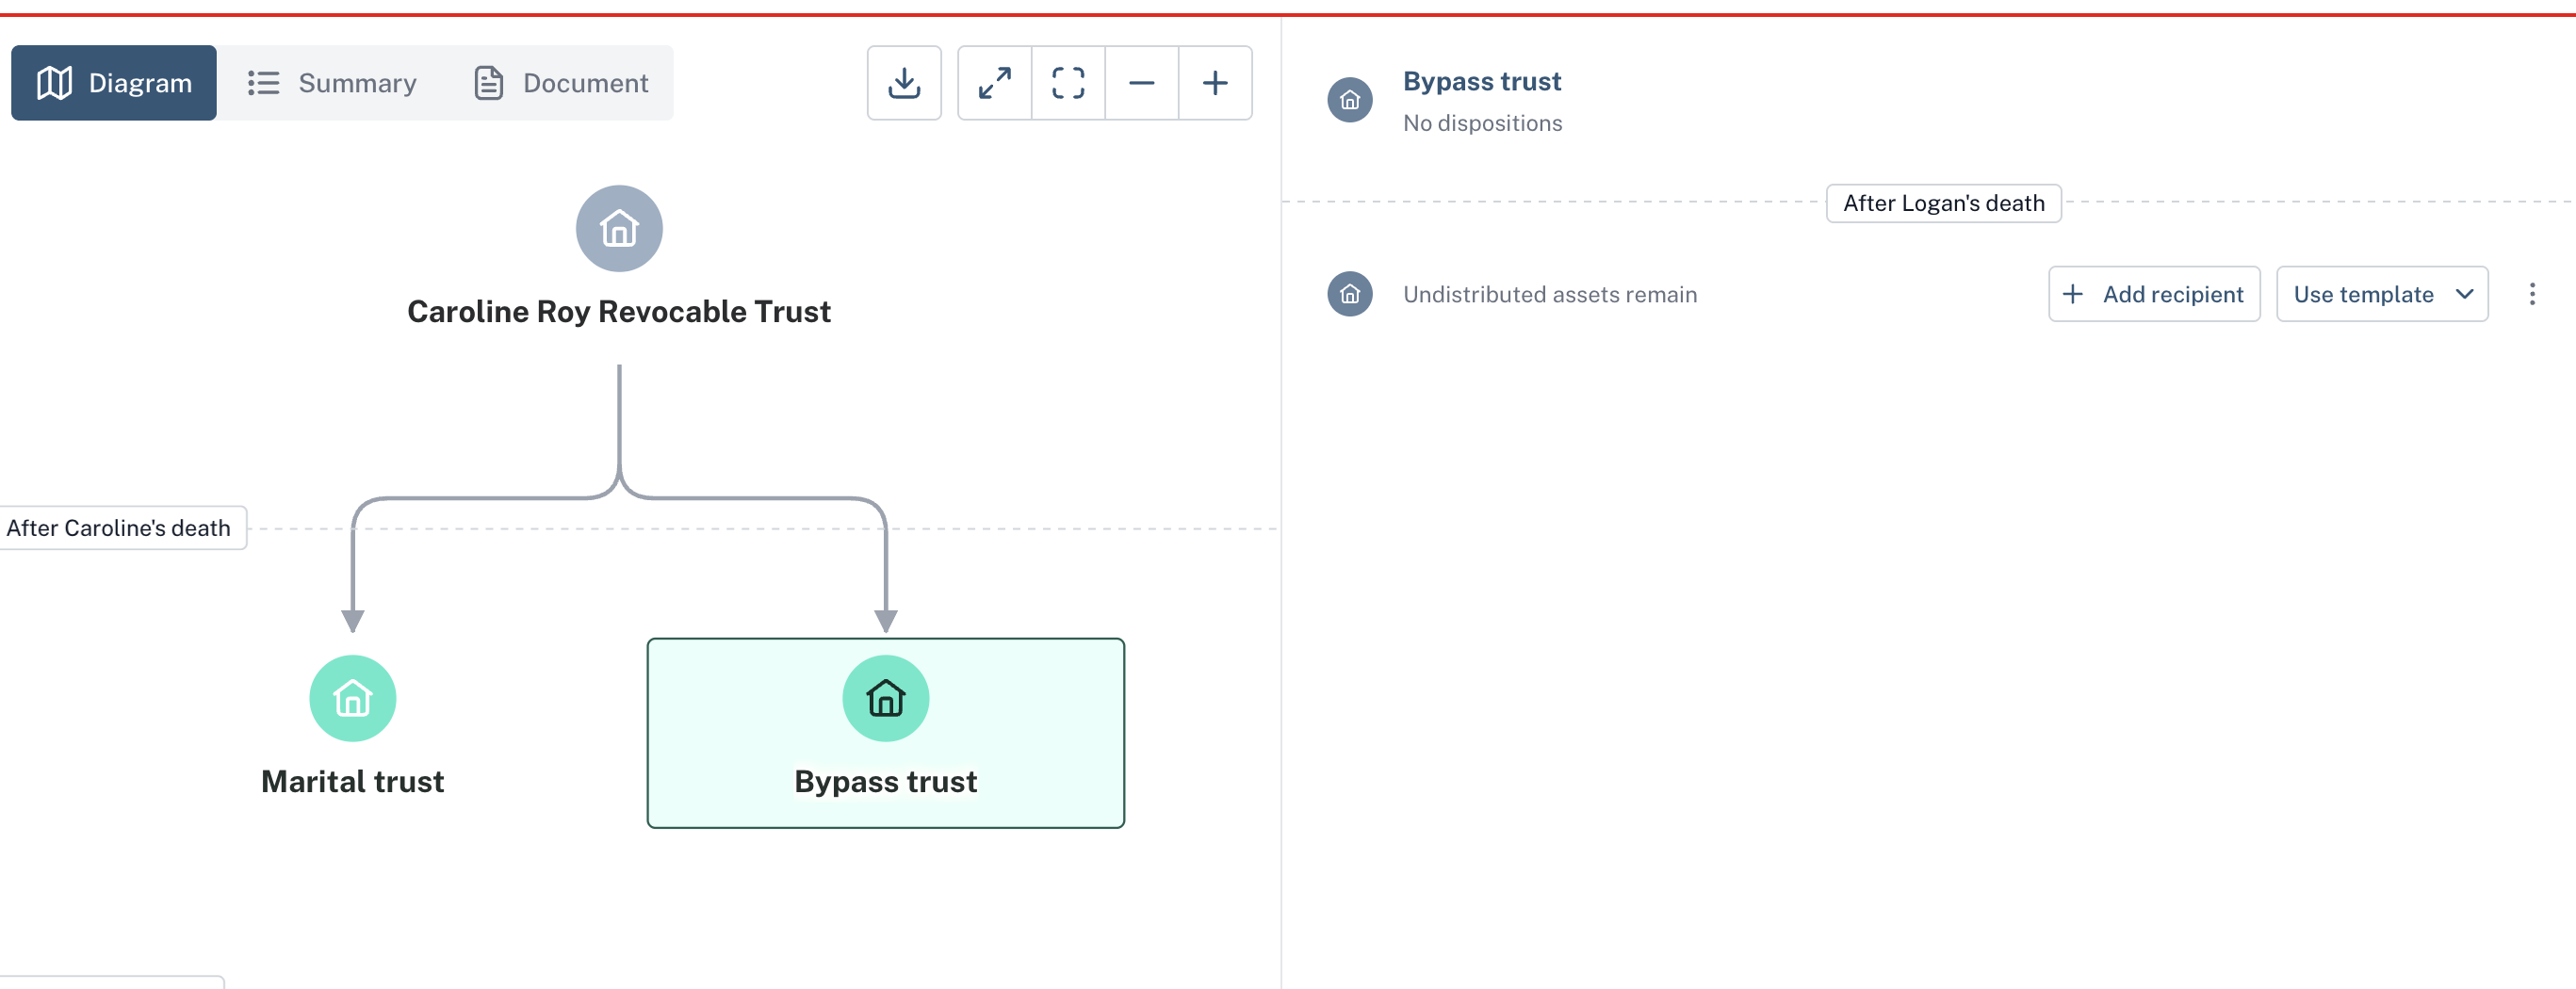Zoom in with the plus icon
This screenshot has height=989, width=2576.
pos(1215,83)
